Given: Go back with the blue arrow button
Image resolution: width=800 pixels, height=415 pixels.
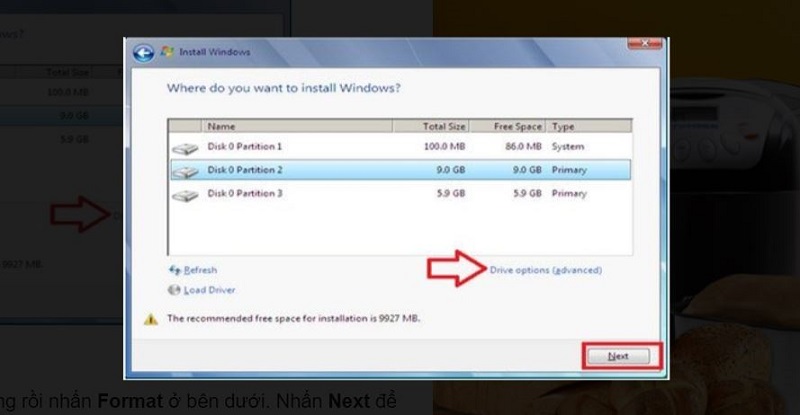Looking at the screenshot, I should 143,53.
